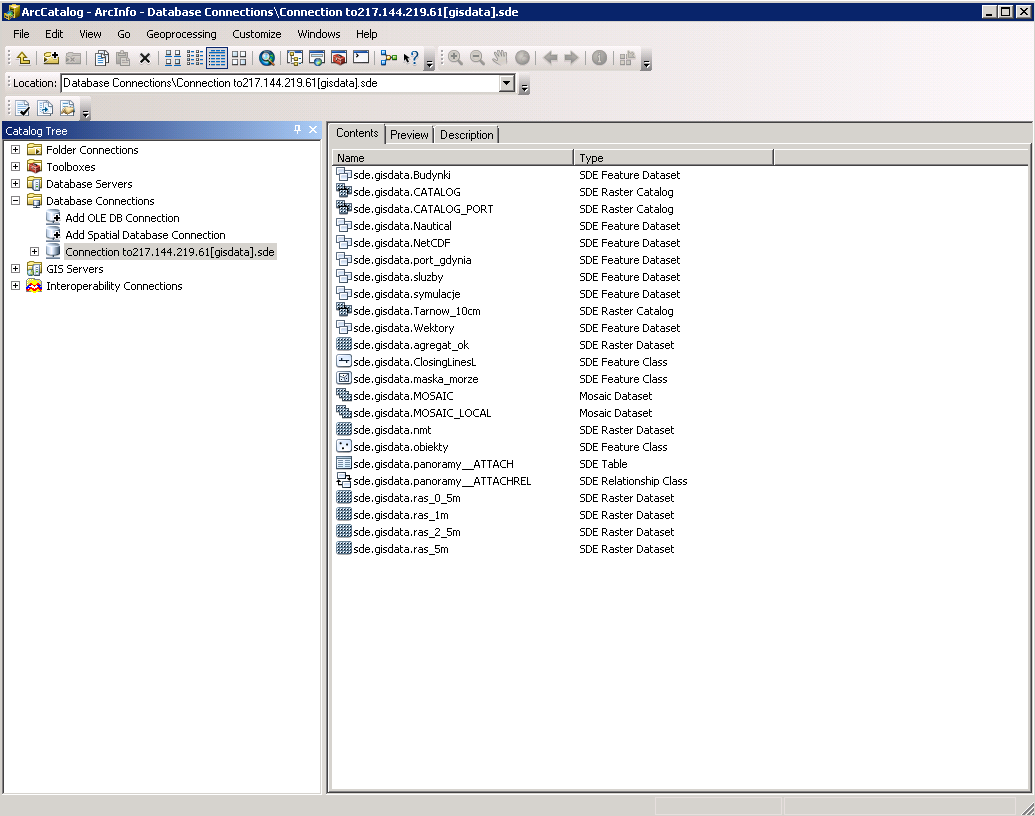
Task: Click the Validate Metadata icon
Action: coord(22,108)
